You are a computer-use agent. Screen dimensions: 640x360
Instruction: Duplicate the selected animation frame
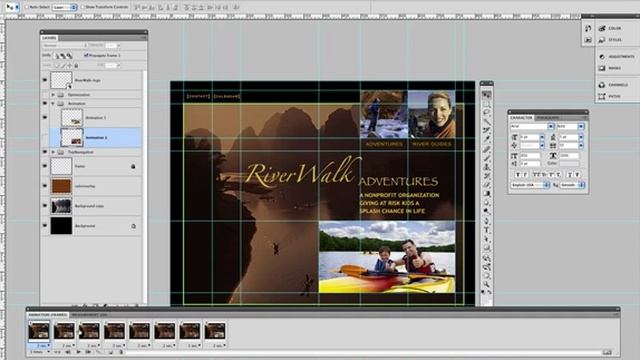(111, 352)
